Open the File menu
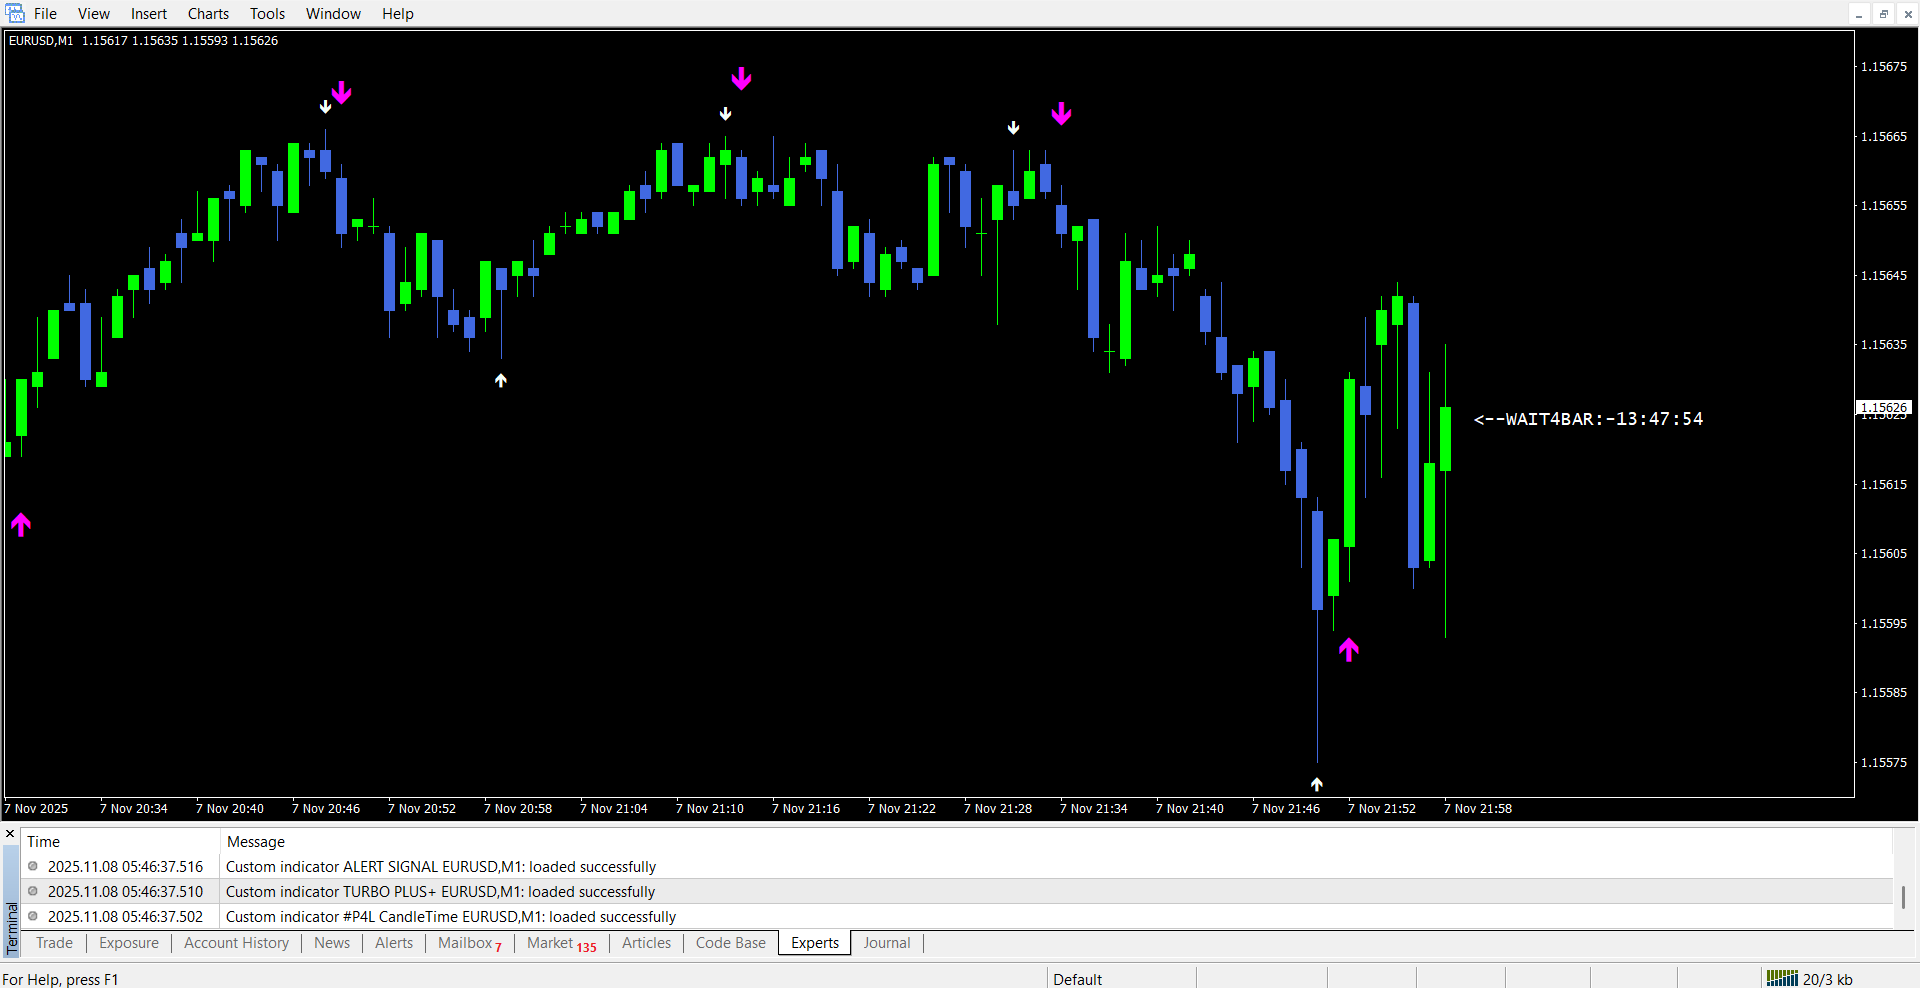This screenshot has height=988, width=1920. (x=45, y=14)
